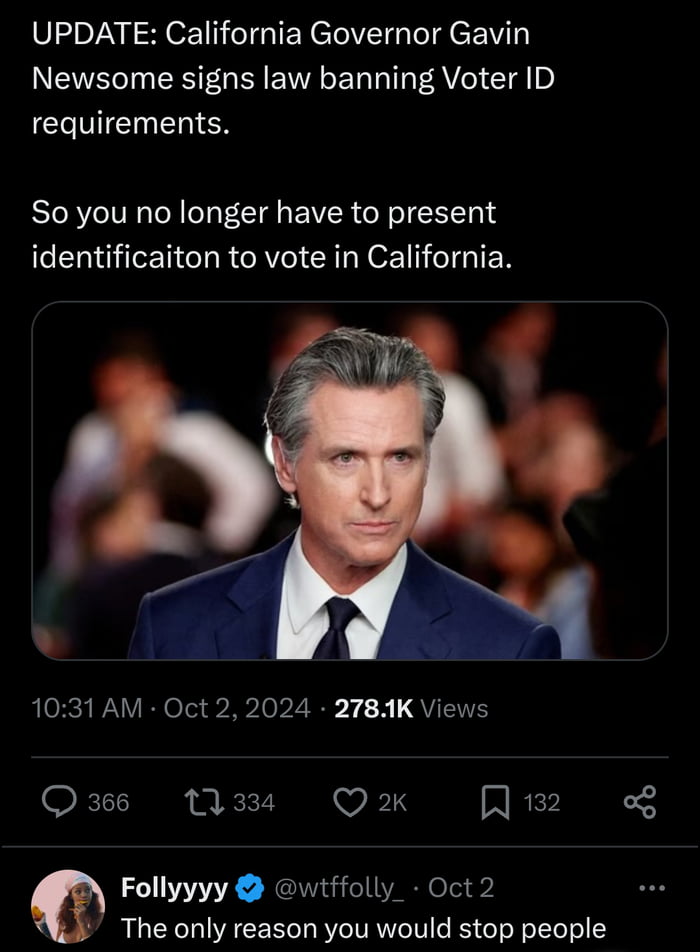Tap the reply speech bubble icon

tap(59, 802)
